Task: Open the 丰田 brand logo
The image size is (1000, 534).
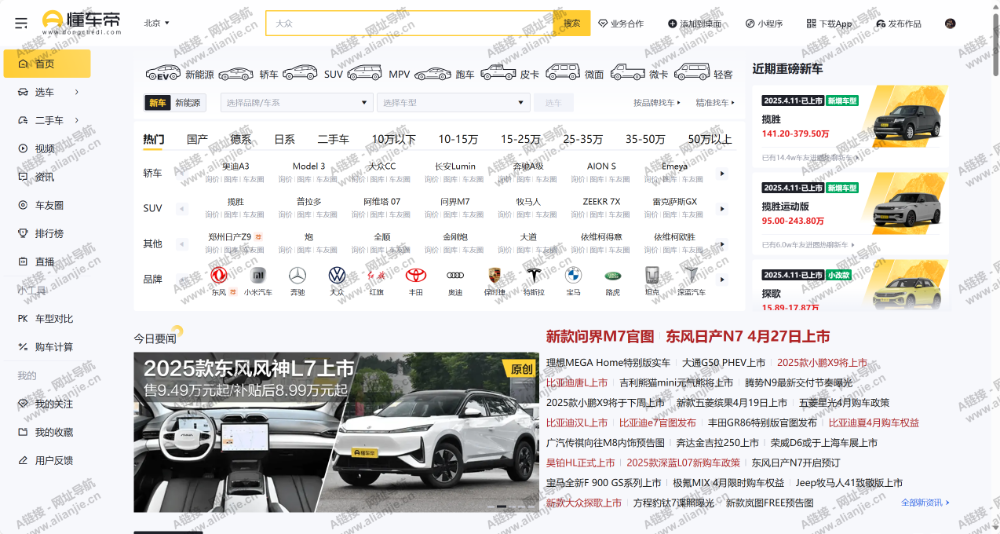Action: tap(416, 276)
